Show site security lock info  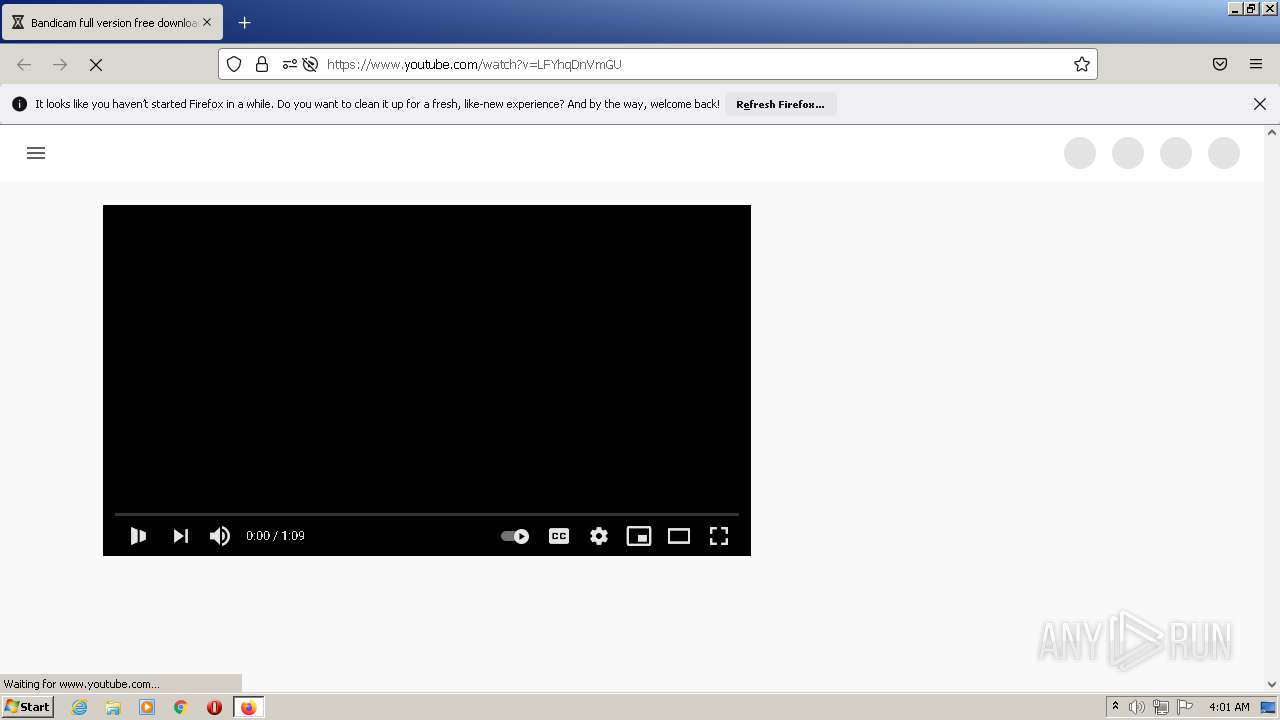click(262, 64)
